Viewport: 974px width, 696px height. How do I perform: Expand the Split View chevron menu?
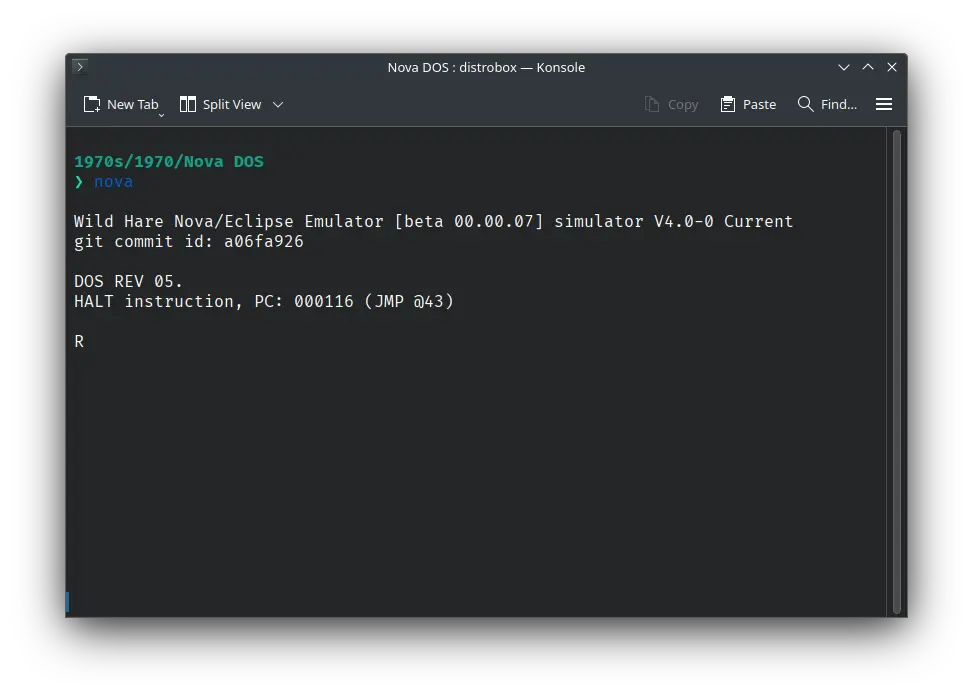pyautogui.click(x=278, y=104)
